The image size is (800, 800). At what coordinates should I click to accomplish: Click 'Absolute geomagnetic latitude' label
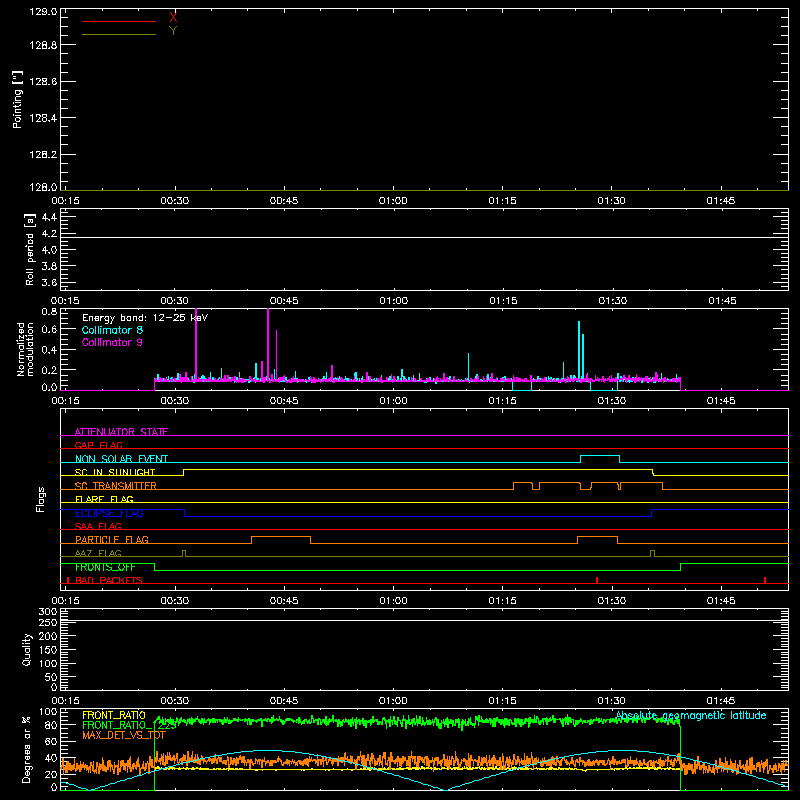pos(691,715)
